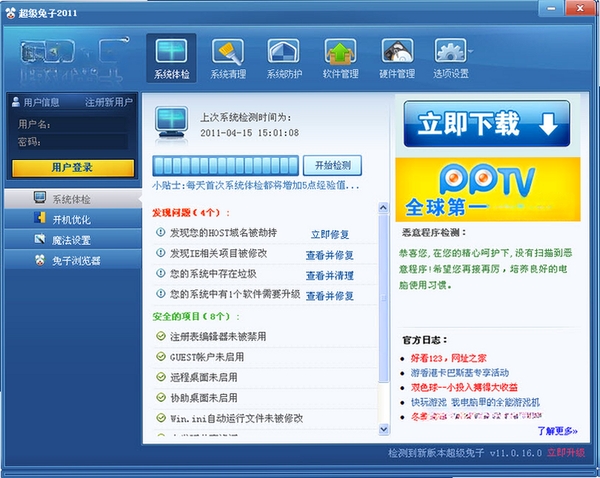Image resolution: width=600 pixels, height=478 pixels.
Task: Click the PPTV 全球第一 advertisement
Action: [488, 189]
